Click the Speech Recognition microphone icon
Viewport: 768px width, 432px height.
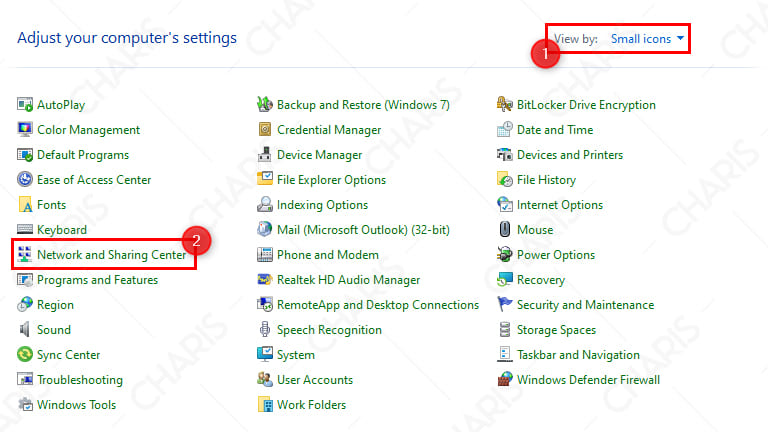click(265, 329)
